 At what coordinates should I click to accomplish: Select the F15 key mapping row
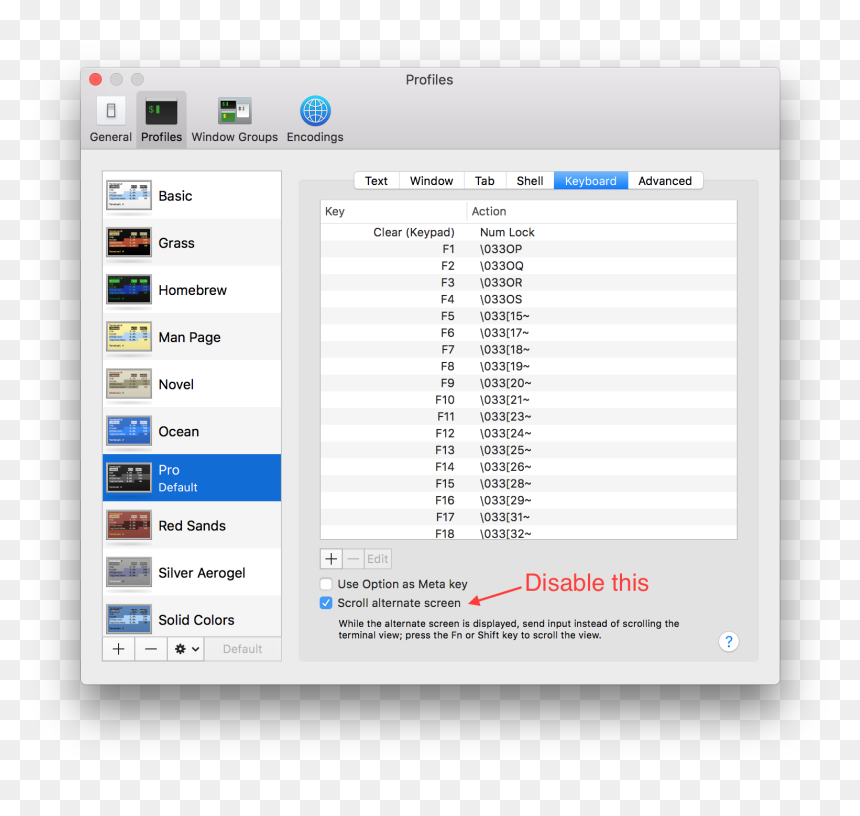click(529, 483)
